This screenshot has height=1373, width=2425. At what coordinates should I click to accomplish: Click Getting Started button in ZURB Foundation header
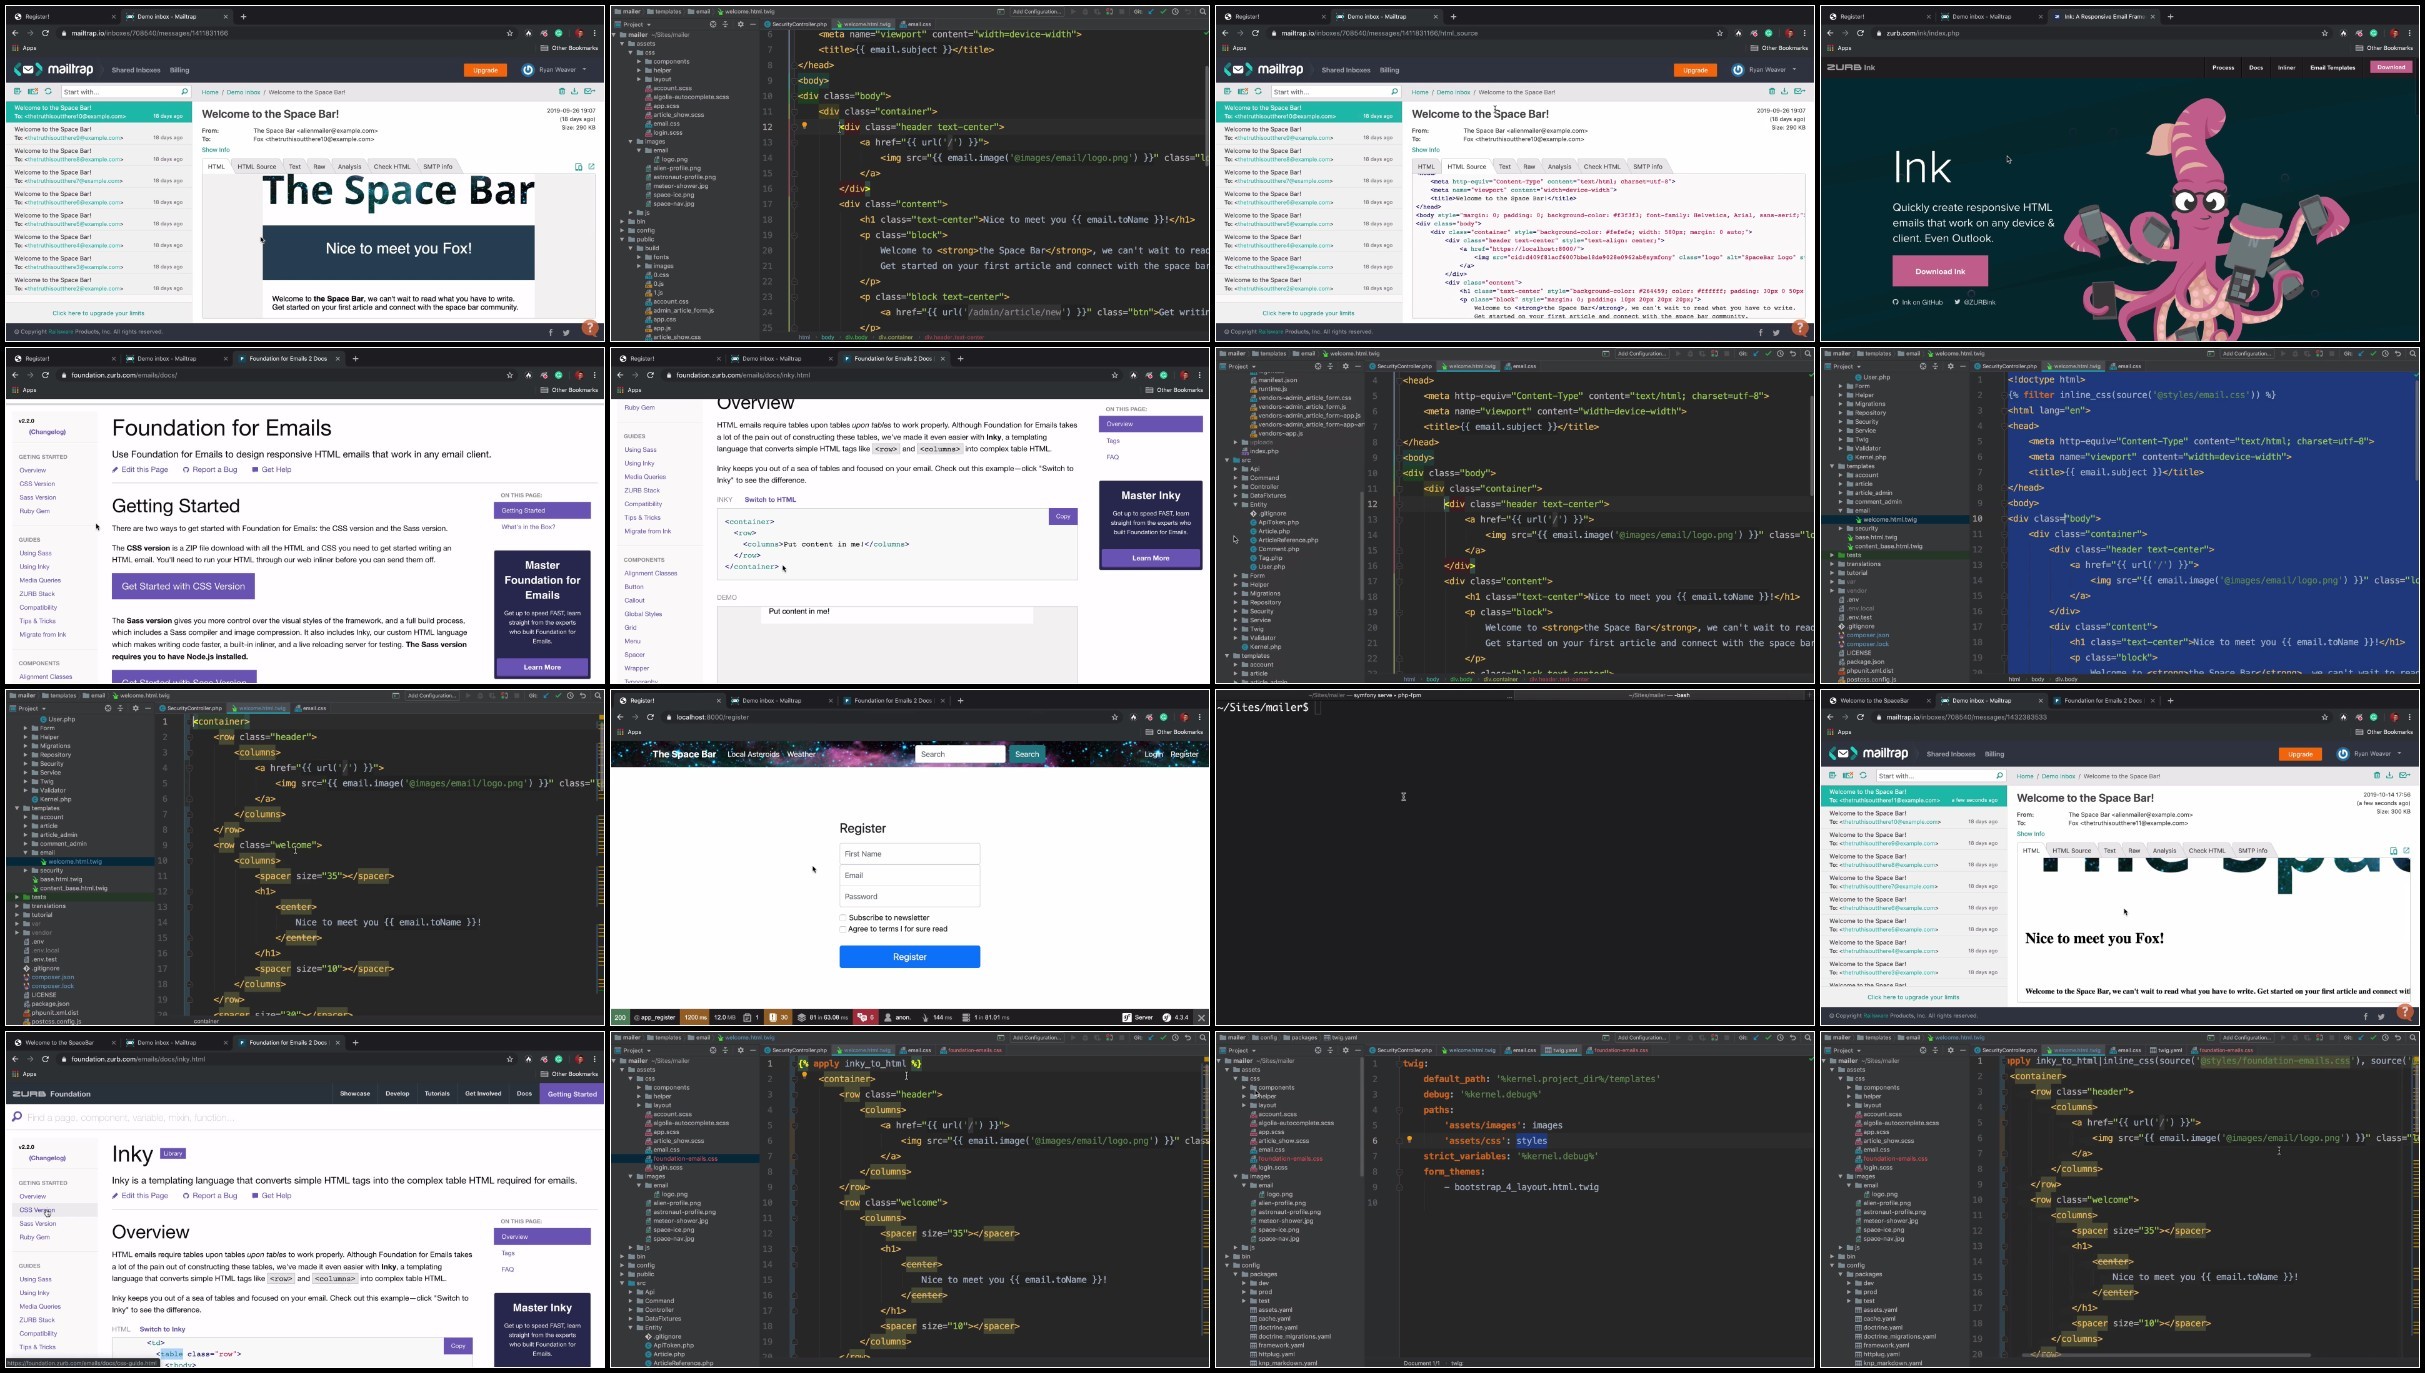pyautogui.click(x=572, y=1094)
